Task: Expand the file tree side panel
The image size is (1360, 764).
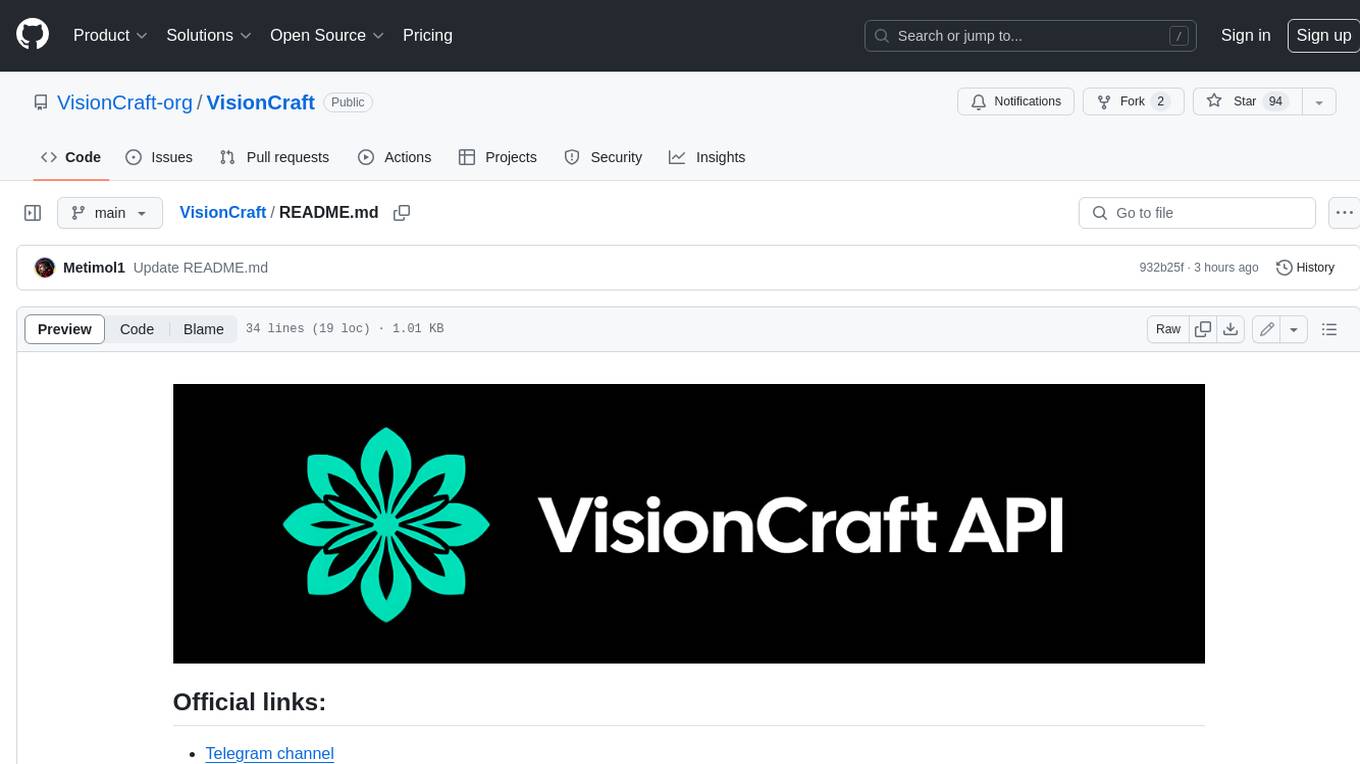Action: point(33,213)
